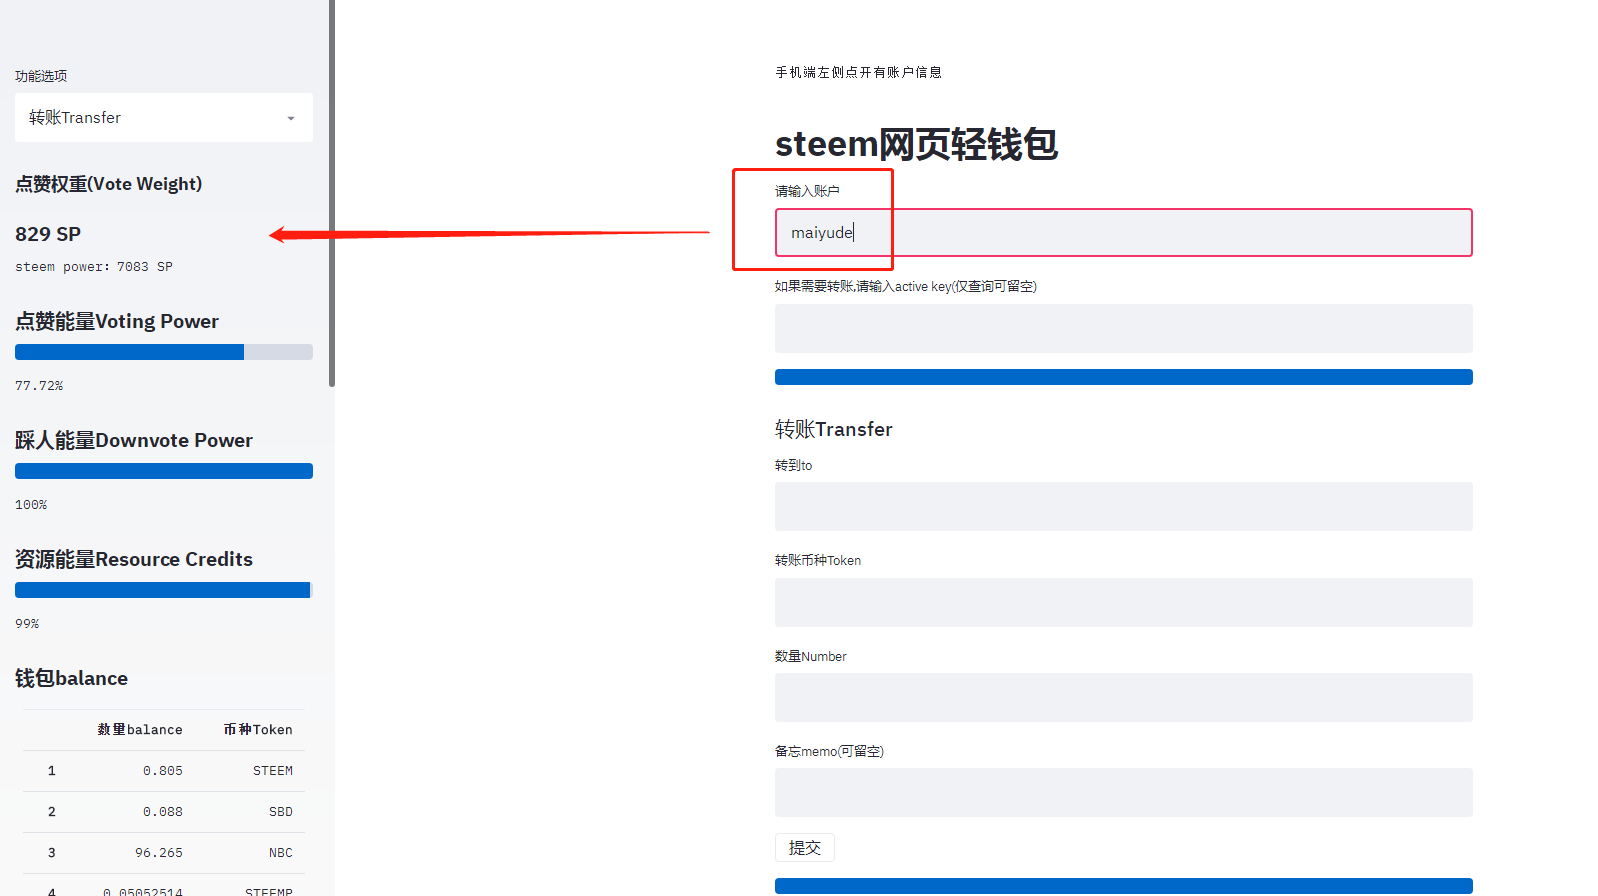Screen dimensions: 1598x896
Task: Click the 829 SP vote weight value
Action: click(x=48, y=234)
